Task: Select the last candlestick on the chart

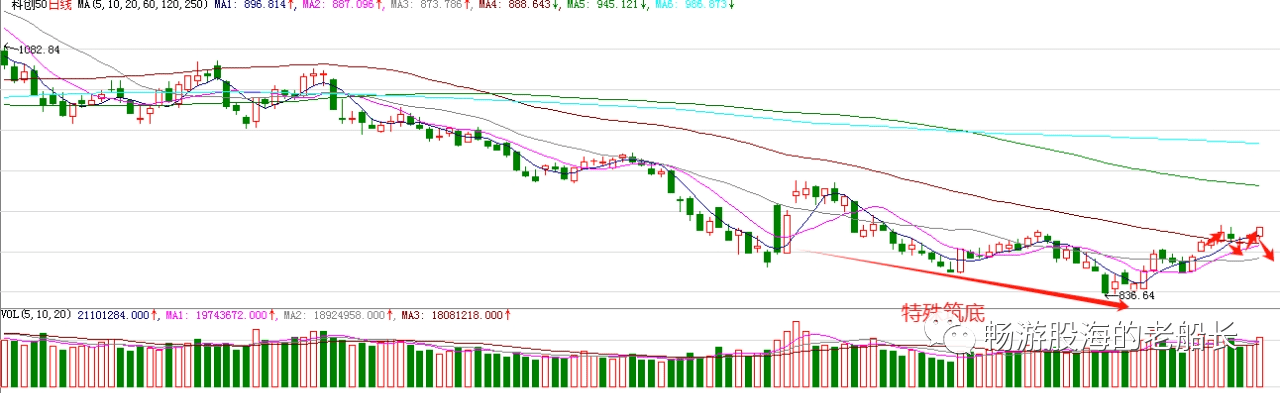Action: tap(1260, 232)
